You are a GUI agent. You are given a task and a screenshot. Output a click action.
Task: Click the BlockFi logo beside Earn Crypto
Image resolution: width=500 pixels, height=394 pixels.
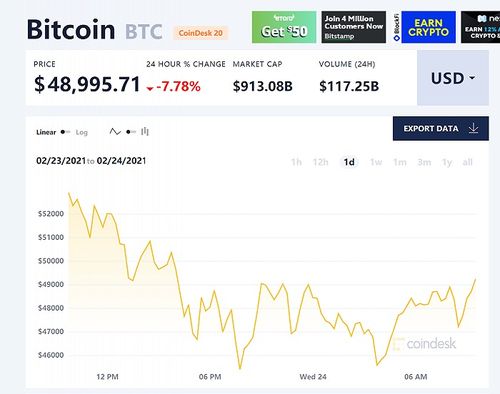pyautogui.click(x=397, y=27)
